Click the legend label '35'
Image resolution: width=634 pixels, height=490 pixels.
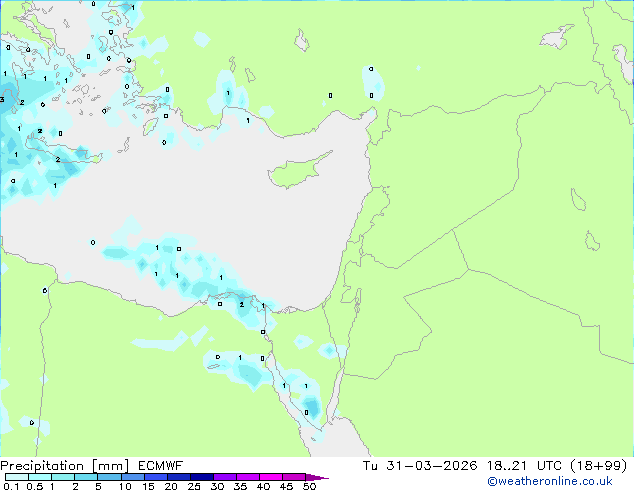tap(240, 486)
